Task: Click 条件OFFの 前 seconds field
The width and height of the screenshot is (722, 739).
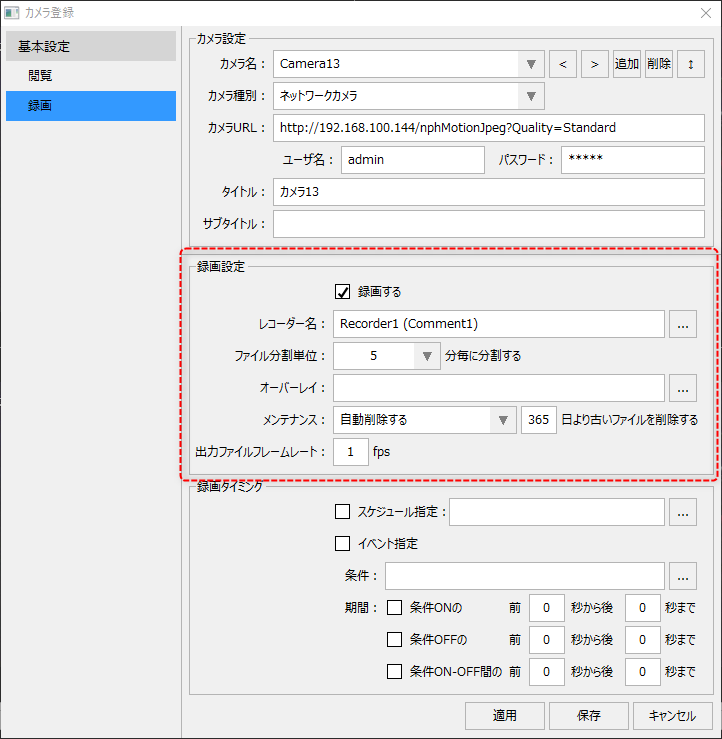Action: click(547, 640)
